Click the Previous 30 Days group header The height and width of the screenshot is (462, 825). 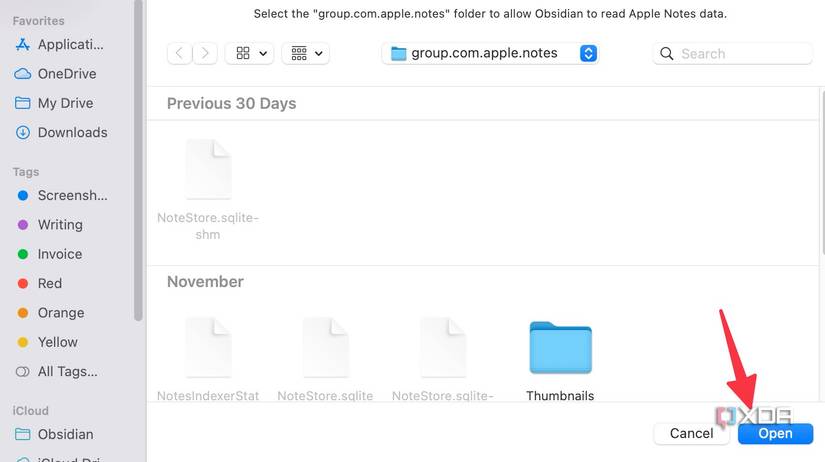232,104
